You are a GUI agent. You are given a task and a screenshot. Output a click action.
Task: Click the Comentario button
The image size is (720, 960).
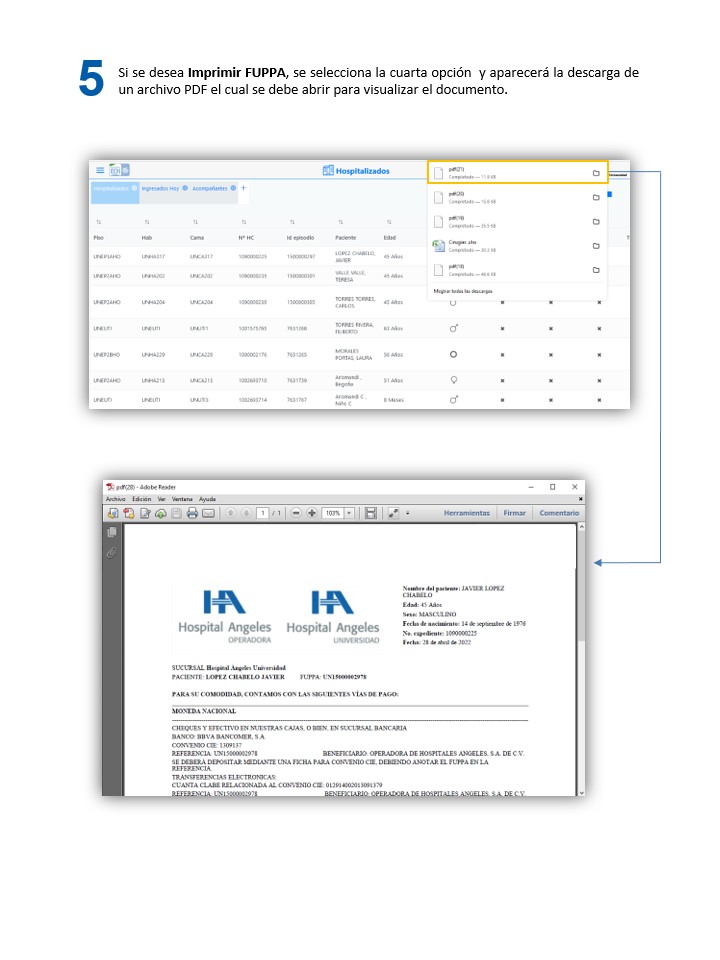[x=559, y=513]
